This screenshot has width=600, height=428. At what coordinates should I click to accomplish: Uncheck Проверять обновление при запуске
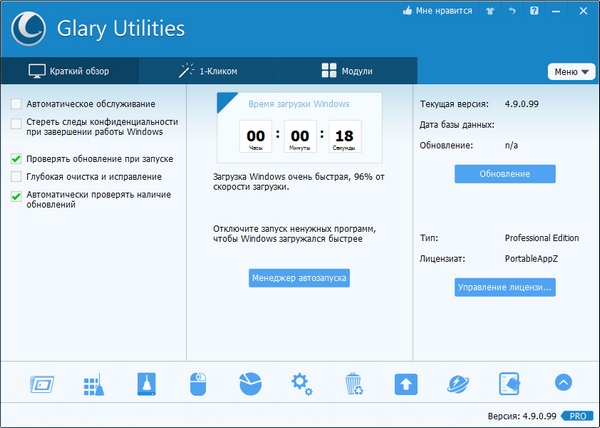16,158
